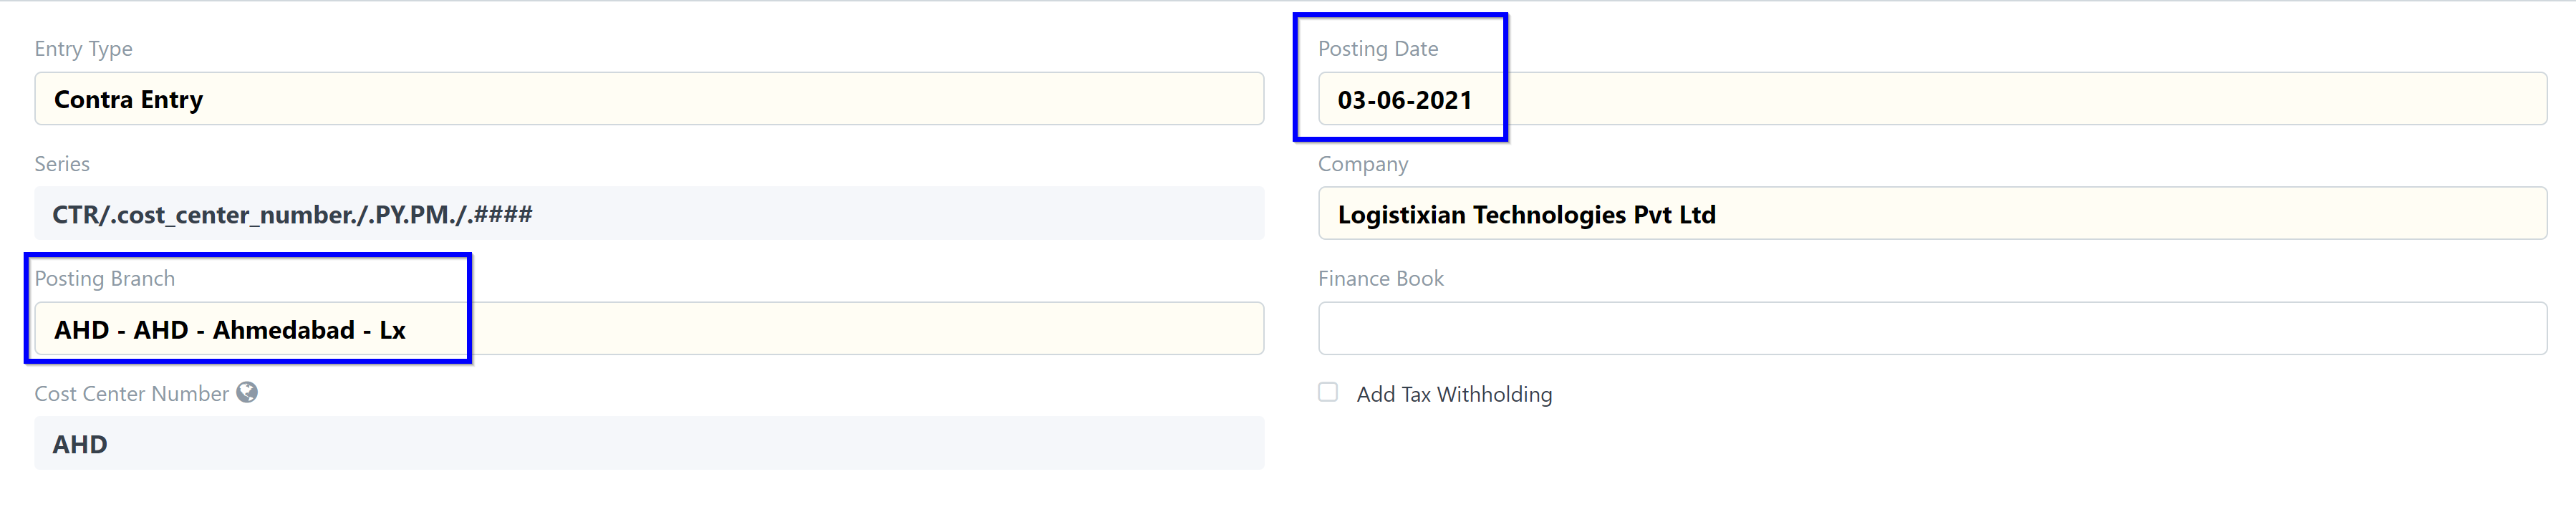Click the Cost Center Number AHD field
2576x507 pixels.
(x=649, y=443)
